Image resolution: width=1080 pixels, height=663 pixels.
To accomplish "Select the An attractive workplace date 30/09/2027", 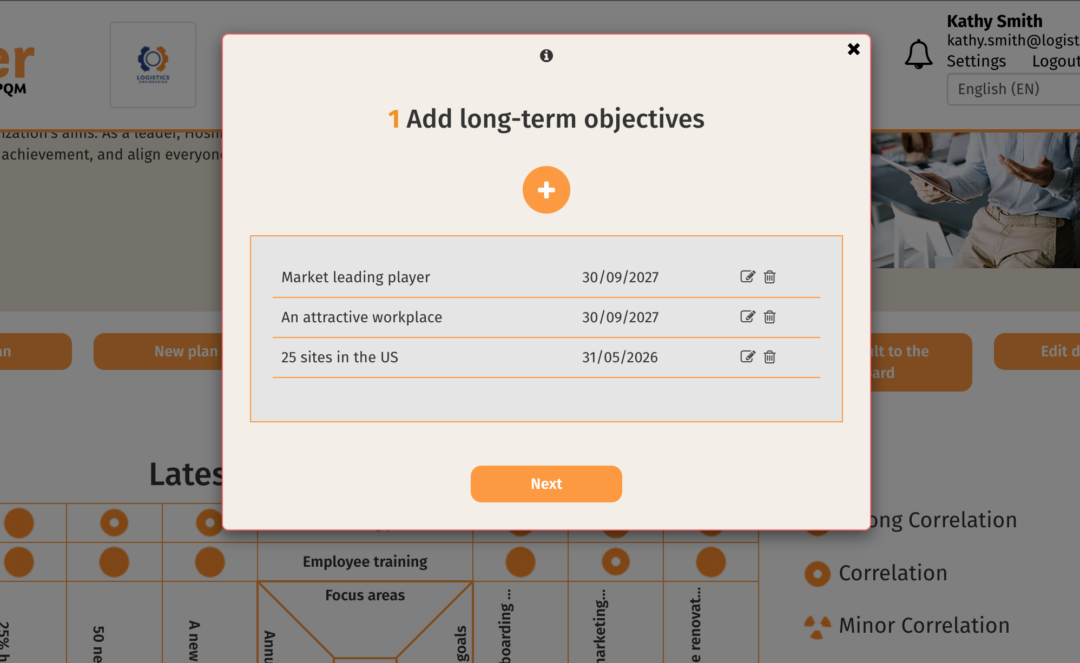I will (x=620, y=317).
